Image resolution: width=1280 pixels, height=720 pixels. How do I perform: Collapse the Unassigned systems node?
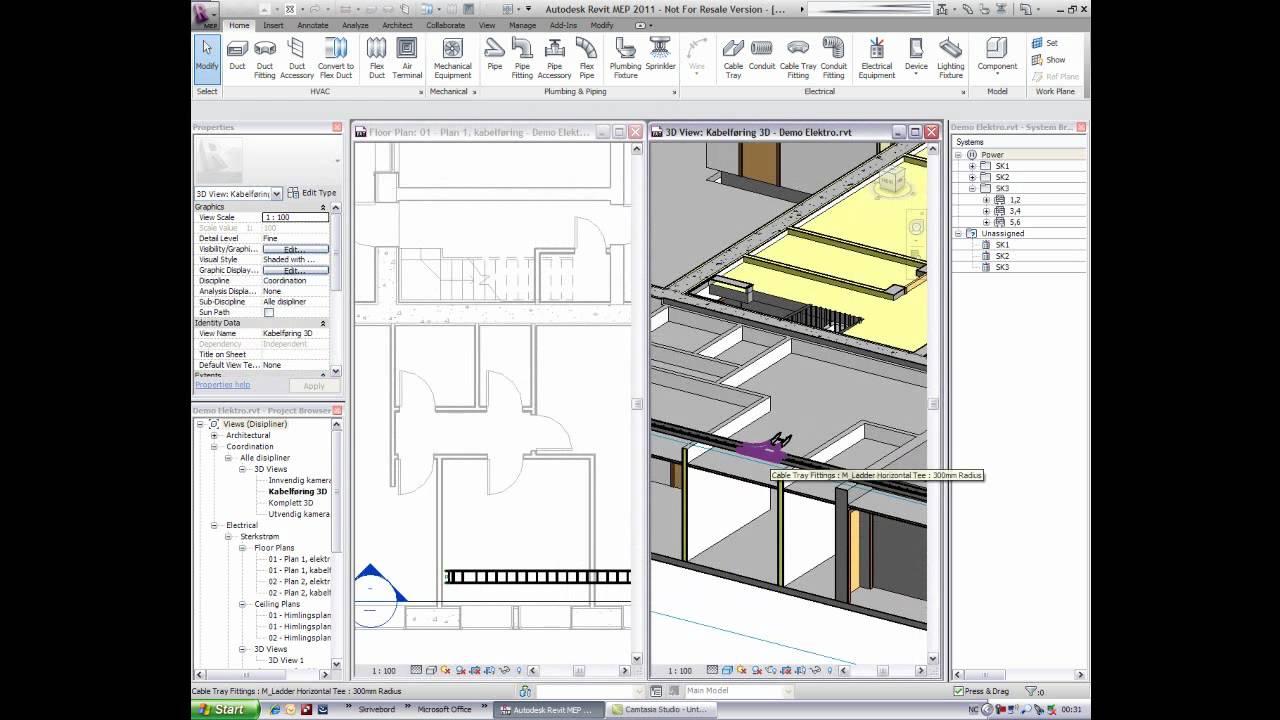point(958,233)
